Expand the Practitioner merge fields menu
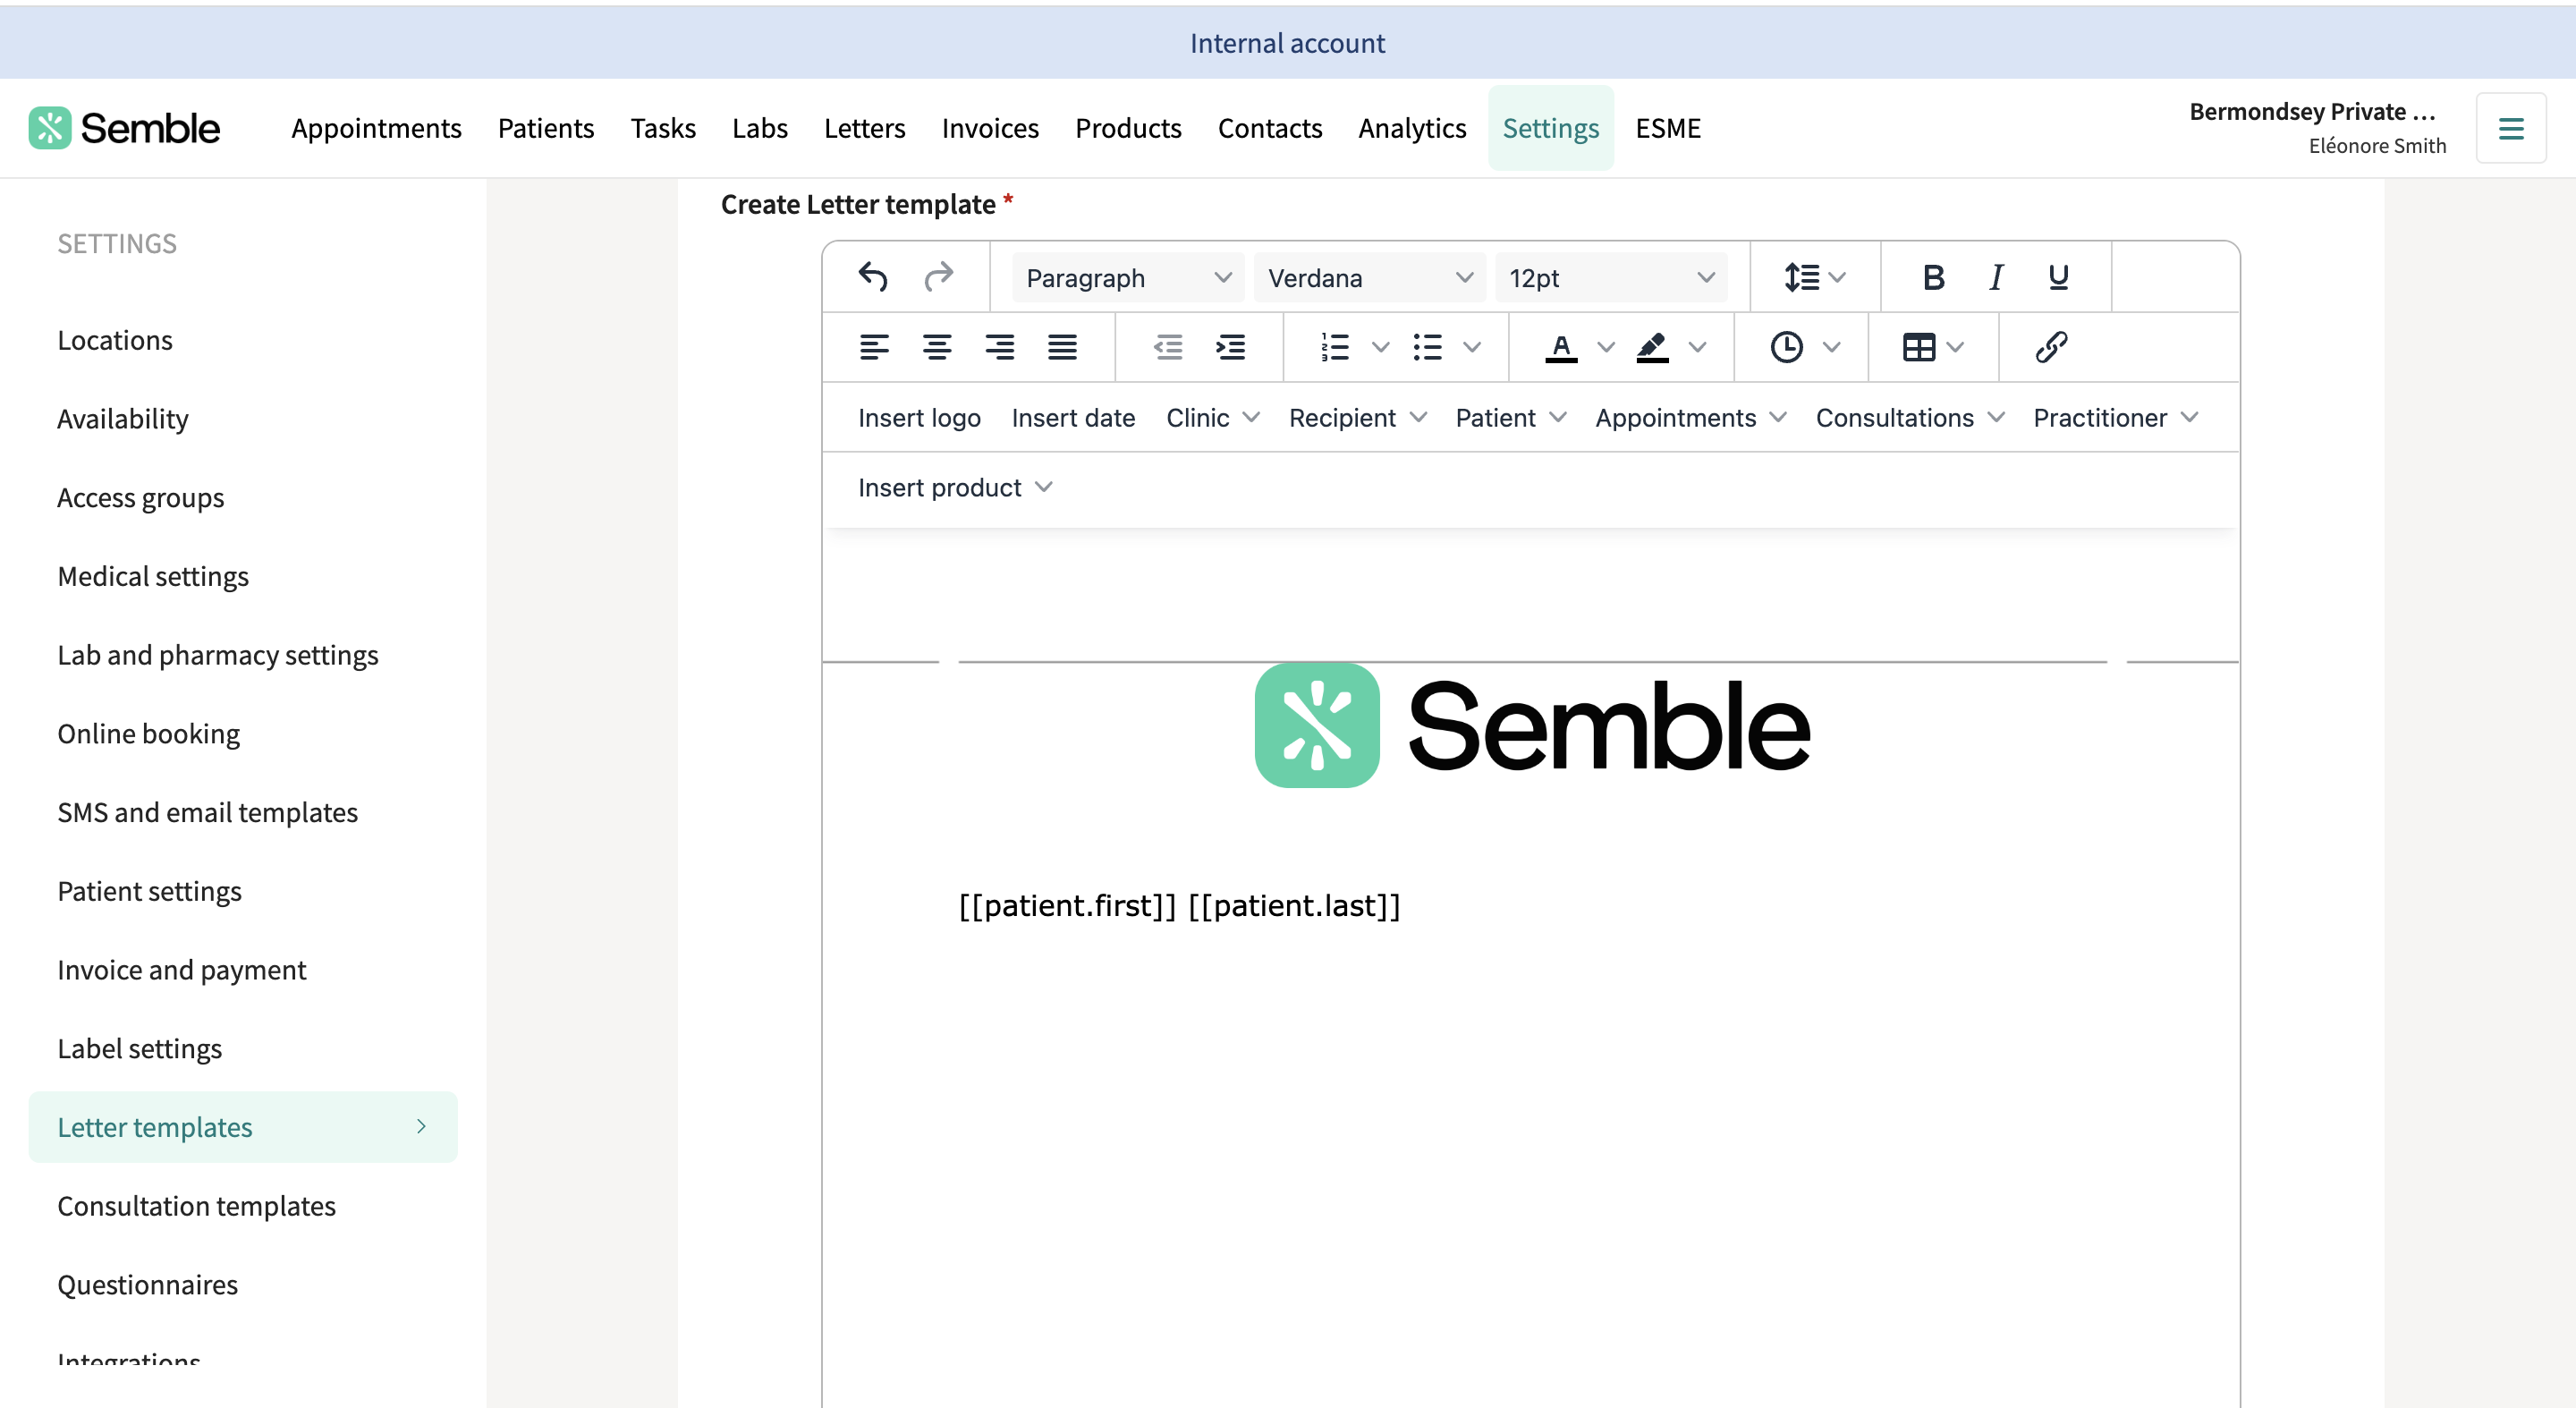2576x1408 pixels. point(2115,417)
